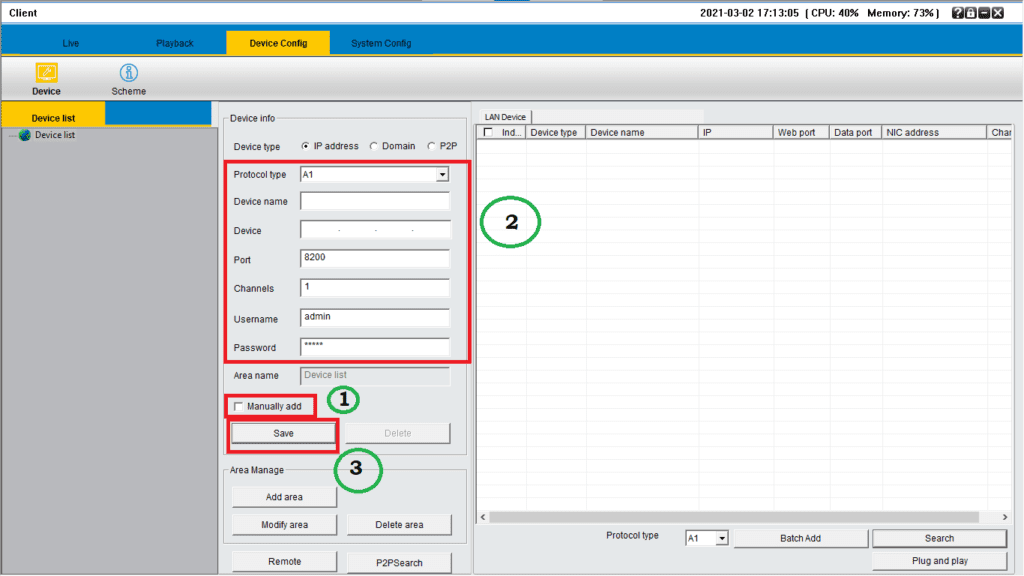This screenshot has width=1024, height=576.
Task: Switch to the System Config tab
Action: pyautogui.click(x=380, y=43)
